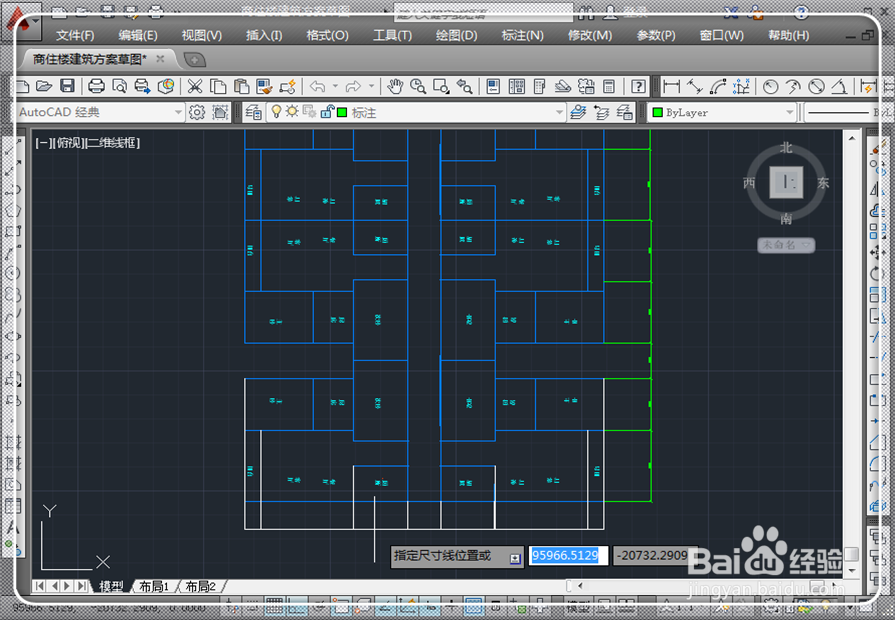Save the drawing with the floppy disk icon

point(67,87)
